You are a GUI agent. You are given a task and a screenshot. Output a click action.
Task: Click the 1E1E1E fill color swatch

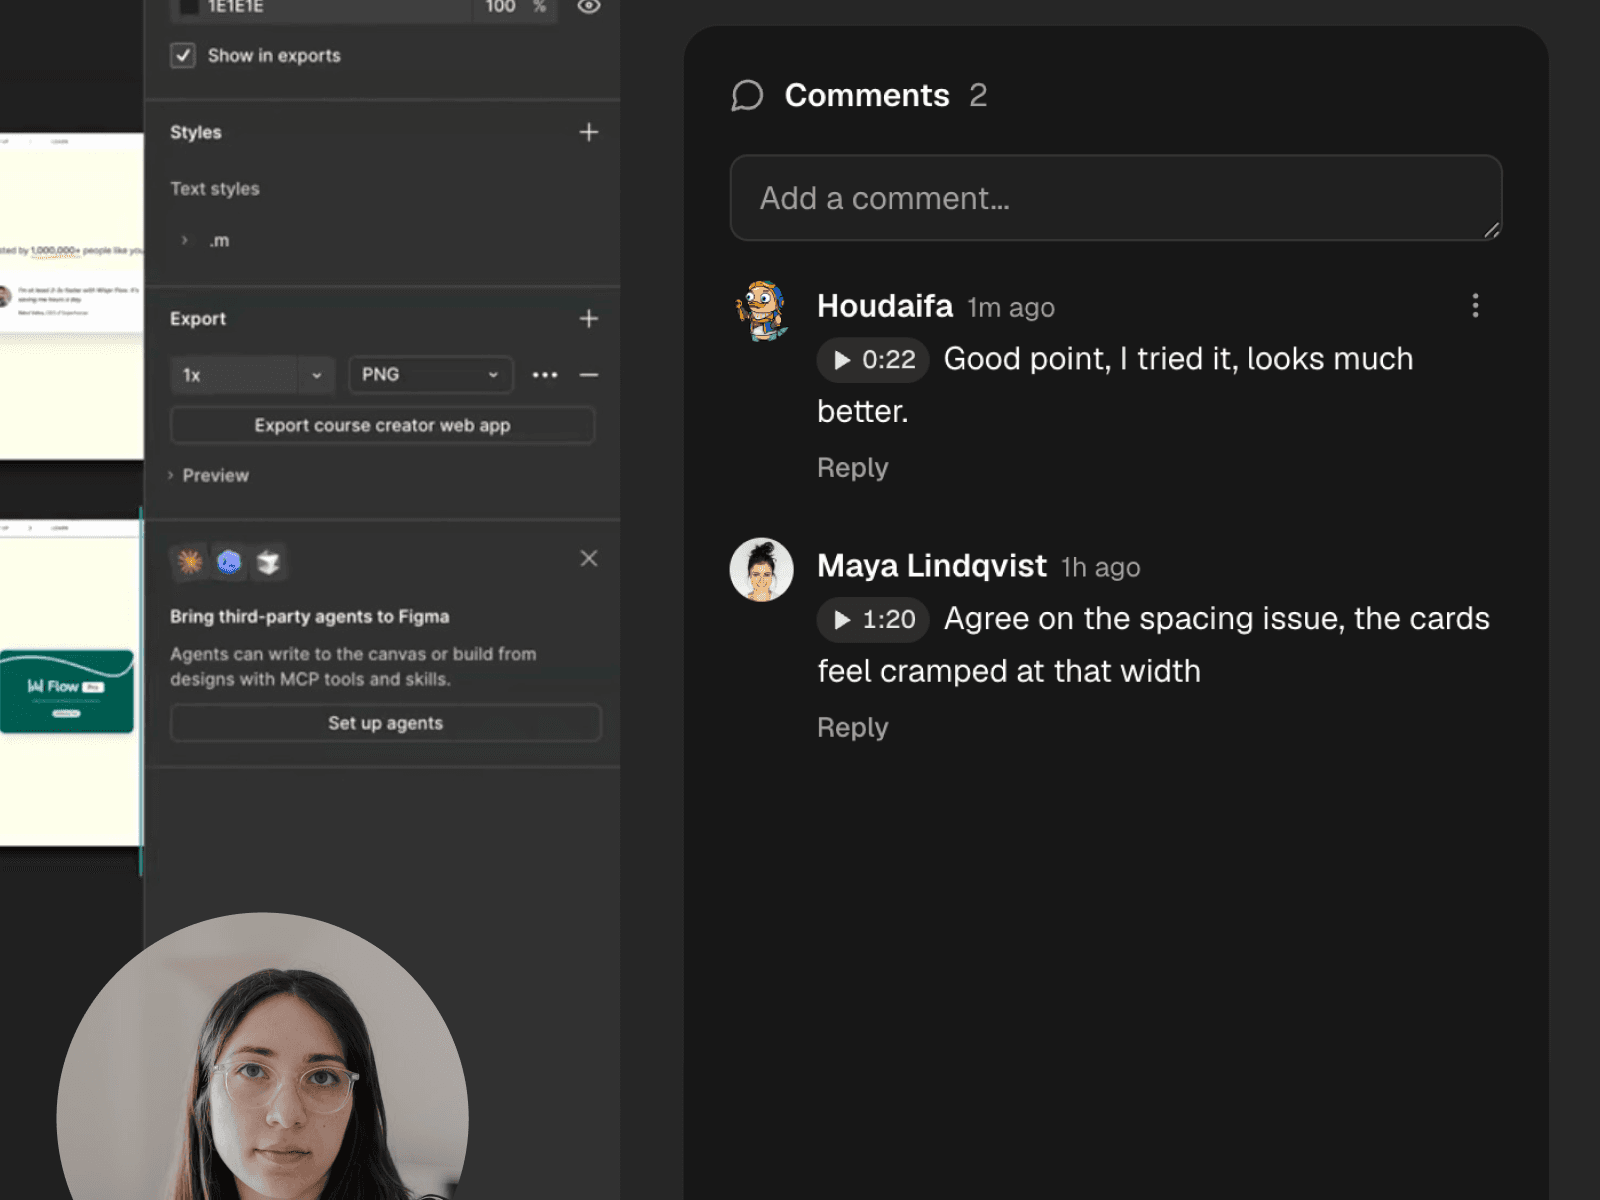pos(189,6)
